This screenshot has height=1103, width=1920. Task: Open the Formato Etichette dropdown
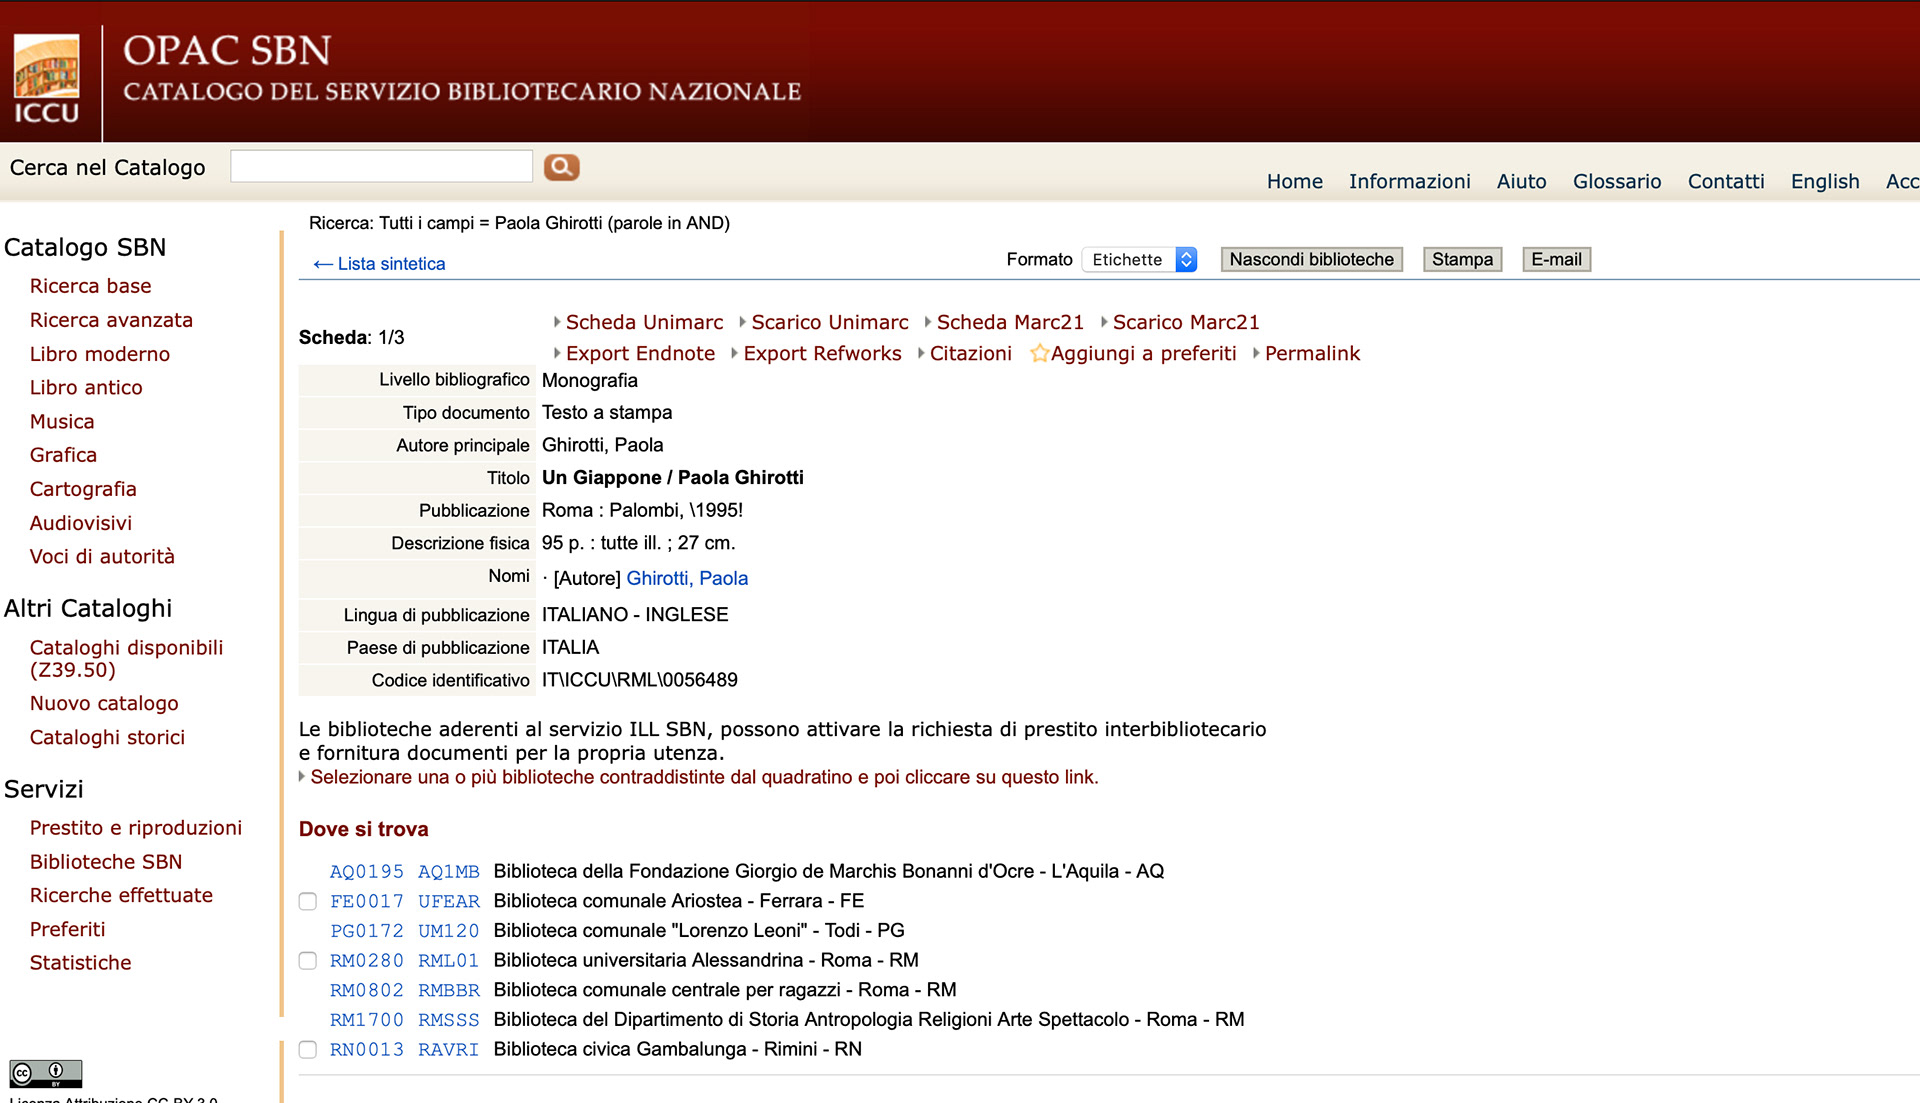[x=1140, y=260]
